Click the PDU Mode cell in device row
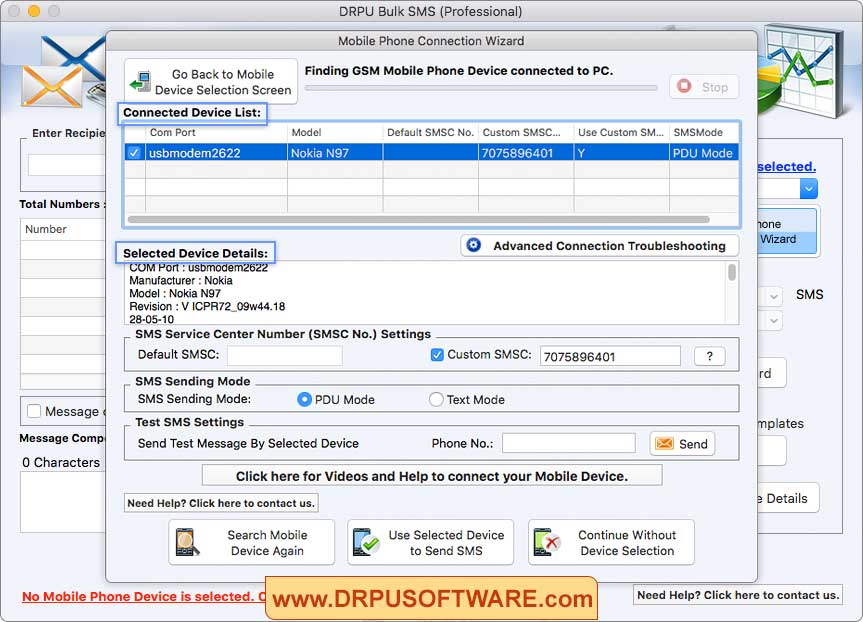Image resolution: width=863 pixels, height=622 pixels. click(x=704, y=153)
